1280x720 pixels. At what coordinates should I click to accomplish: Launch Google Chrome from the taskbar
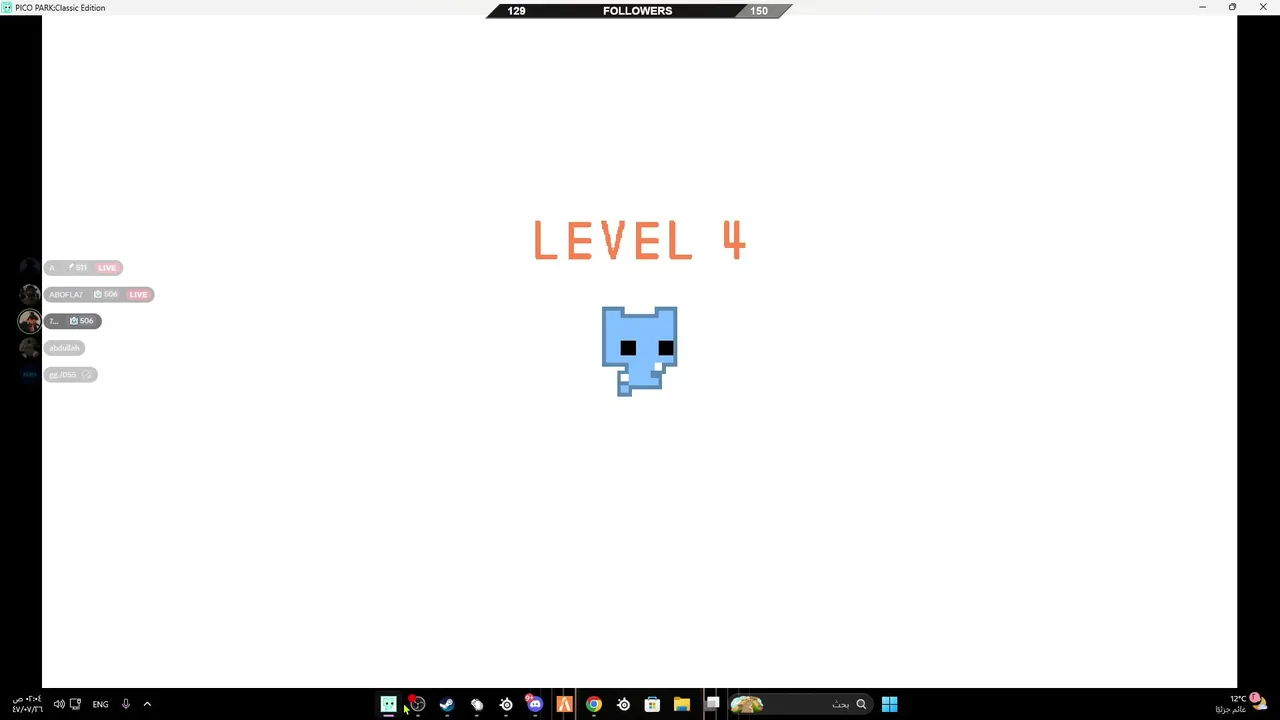(594, 704)
